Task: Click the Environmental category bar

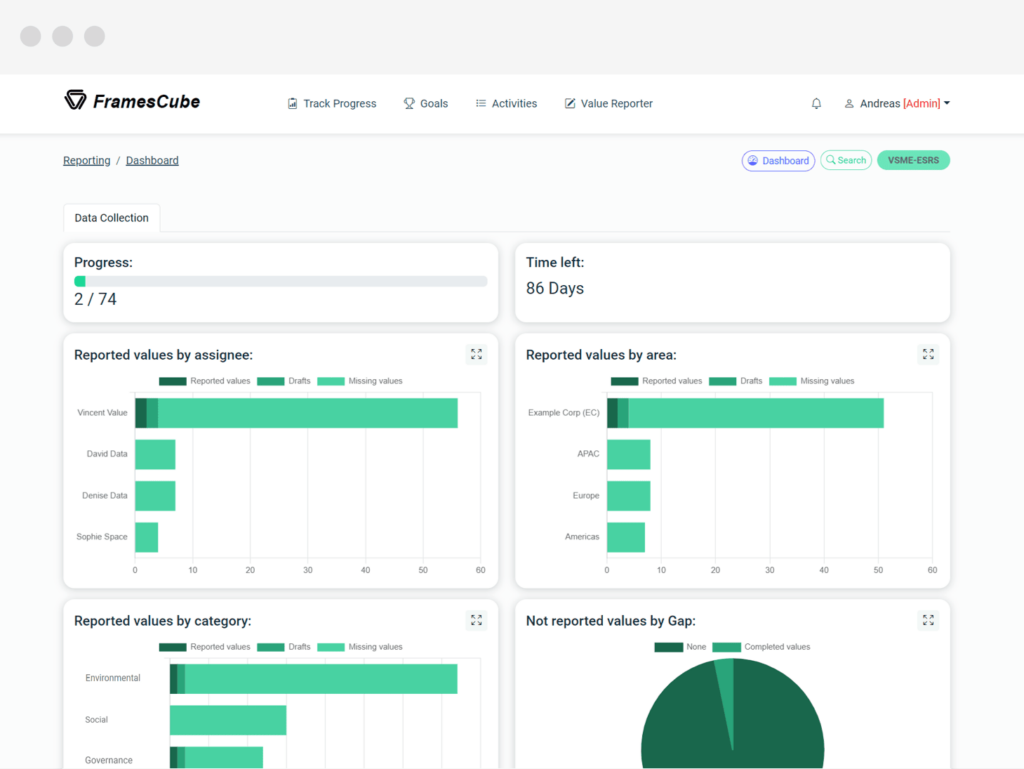Action: pyautogui.click(x=313, y=679)
